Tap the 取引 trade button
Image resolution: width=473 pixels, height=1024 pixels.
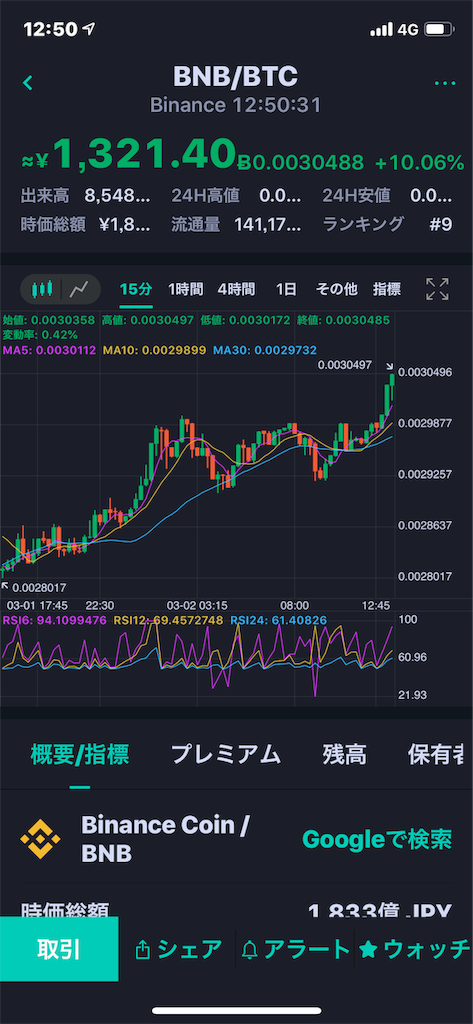coord(59,948)
